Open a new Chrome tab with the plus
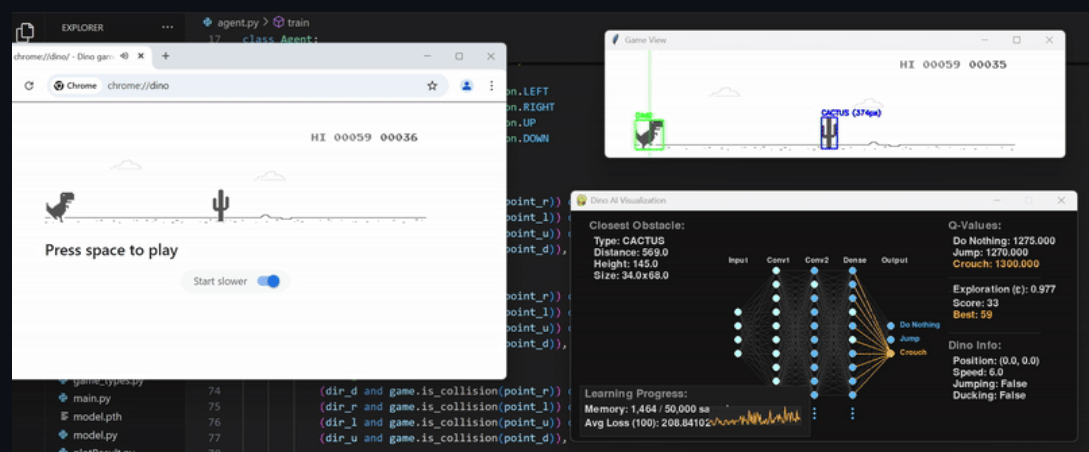The image size is (1089, 452). 165,56
